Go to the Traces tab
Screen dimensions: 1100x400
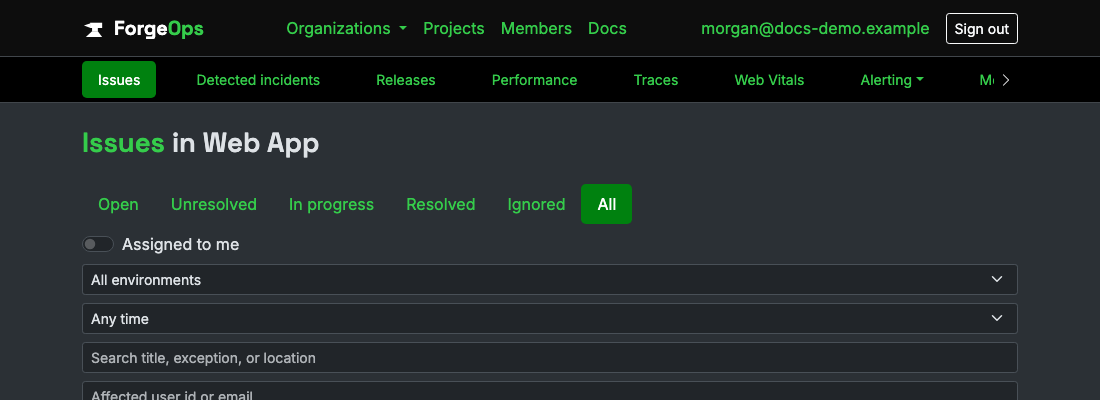click(656, 80)
